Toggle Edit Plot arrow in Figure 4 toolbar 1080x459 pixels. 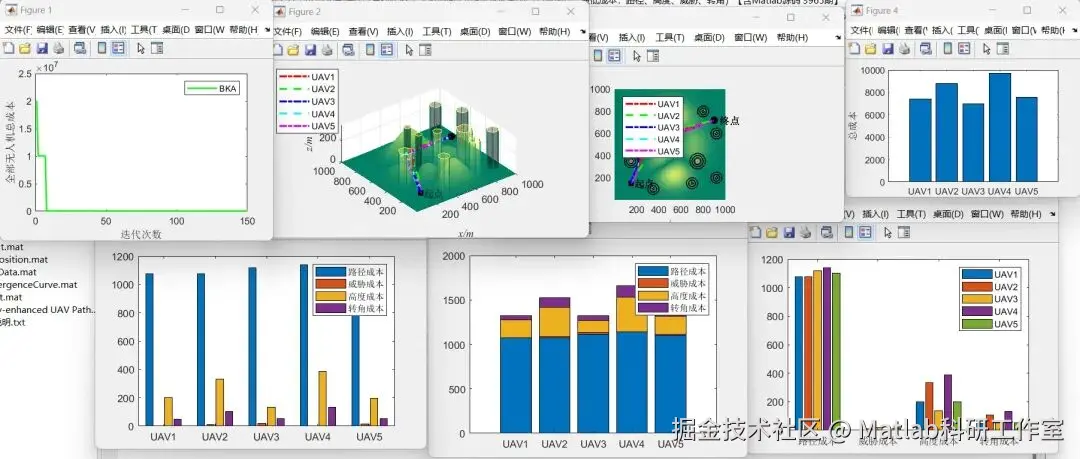[x=986, y=48]
